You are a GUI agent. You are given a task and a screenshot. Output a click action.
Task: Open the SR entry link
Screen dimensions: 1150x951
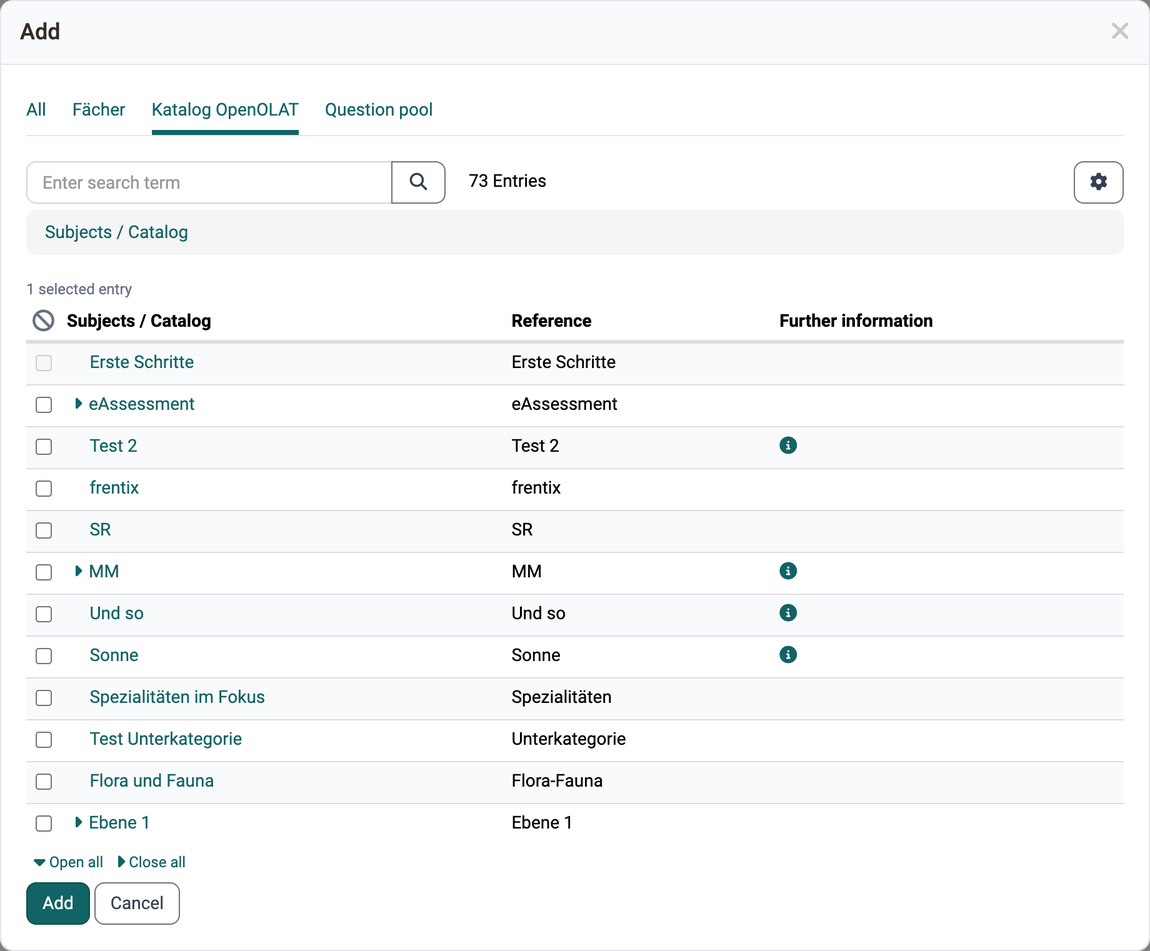tap(100, 529)
